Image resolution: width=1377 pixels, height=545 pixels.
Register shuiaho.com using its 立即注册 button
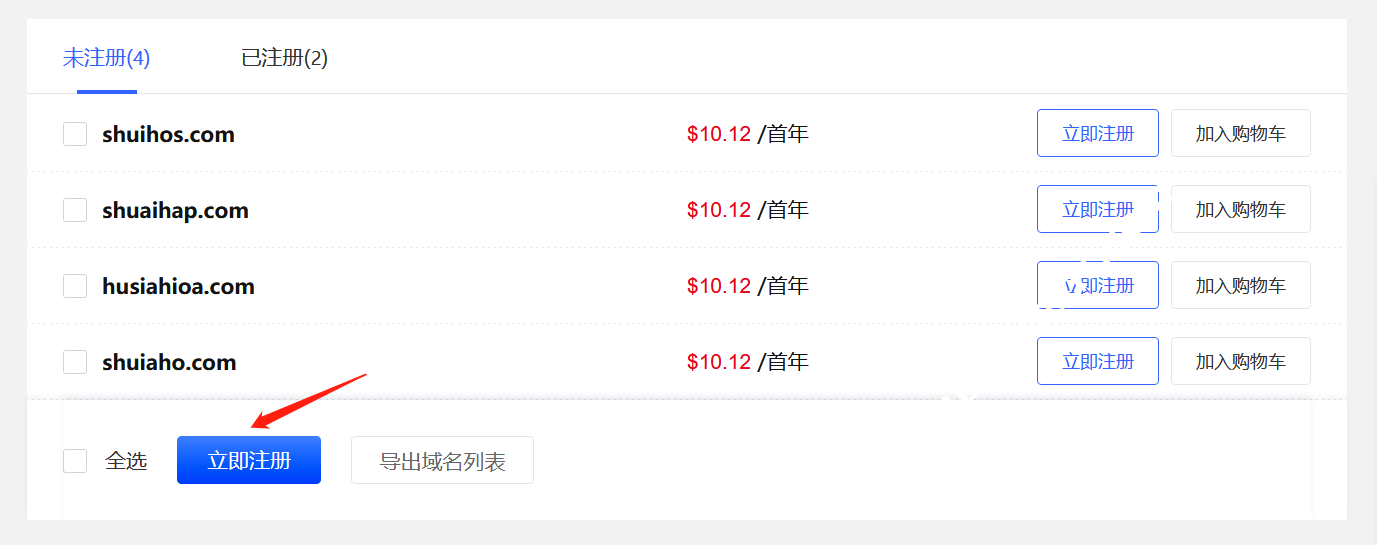click(1097, 361)
